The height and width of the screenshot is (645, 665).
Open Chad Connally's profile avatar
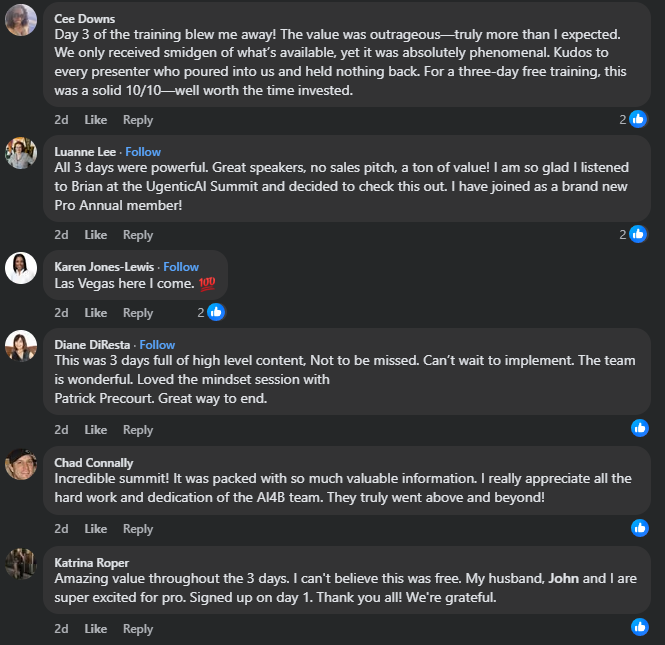[x=21, y=464]
